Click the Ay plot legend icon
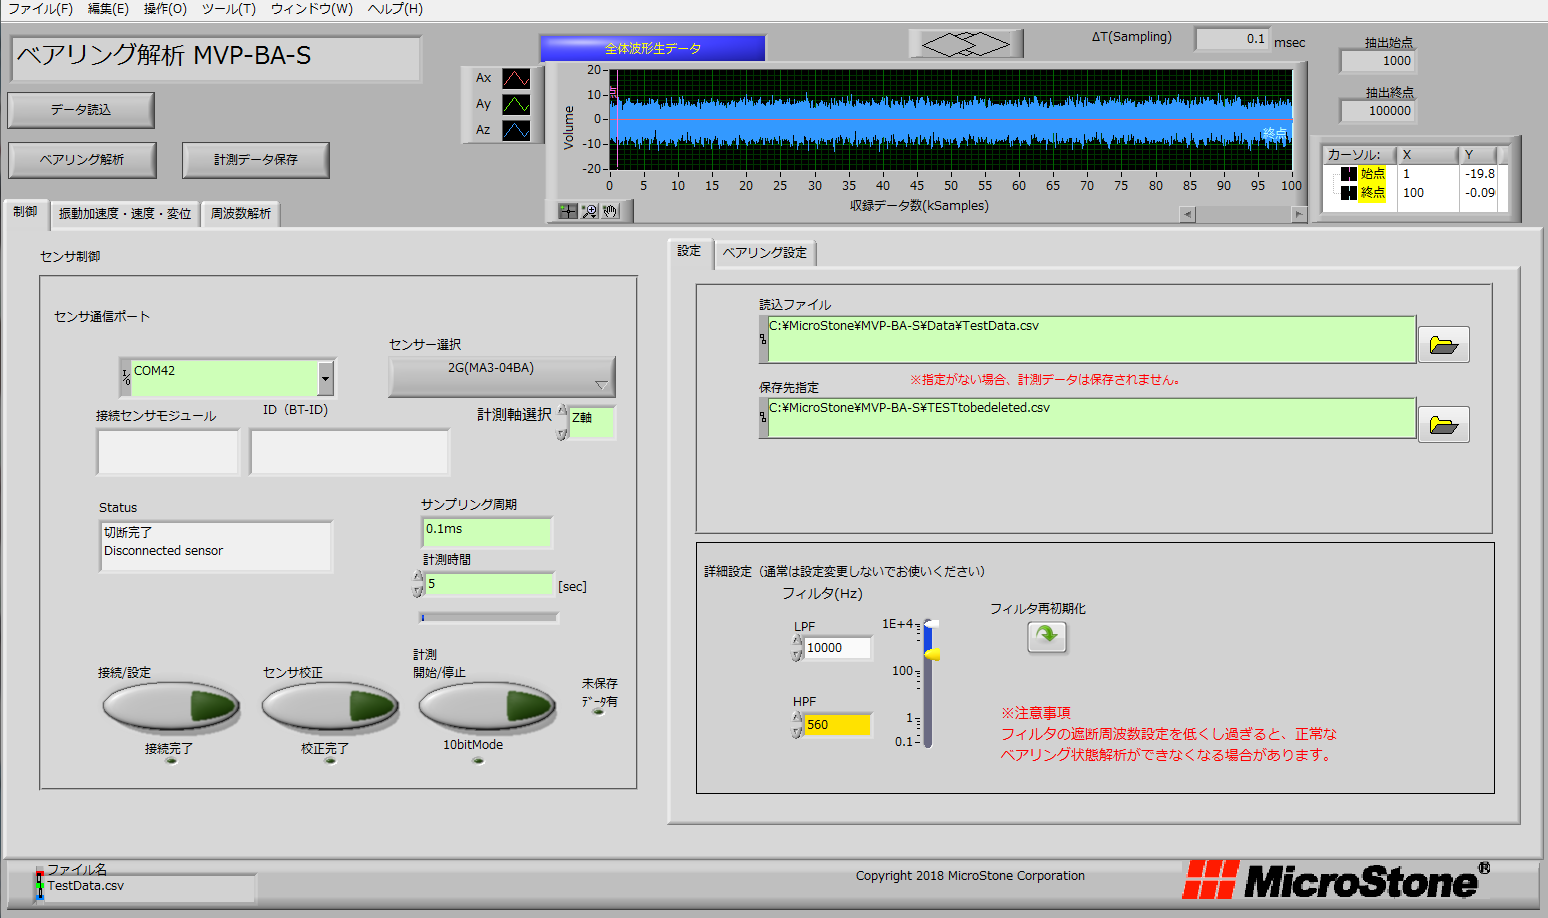The width and height of the screenshot is (1548, 918). pyautogui.click(x=516, y=104)
